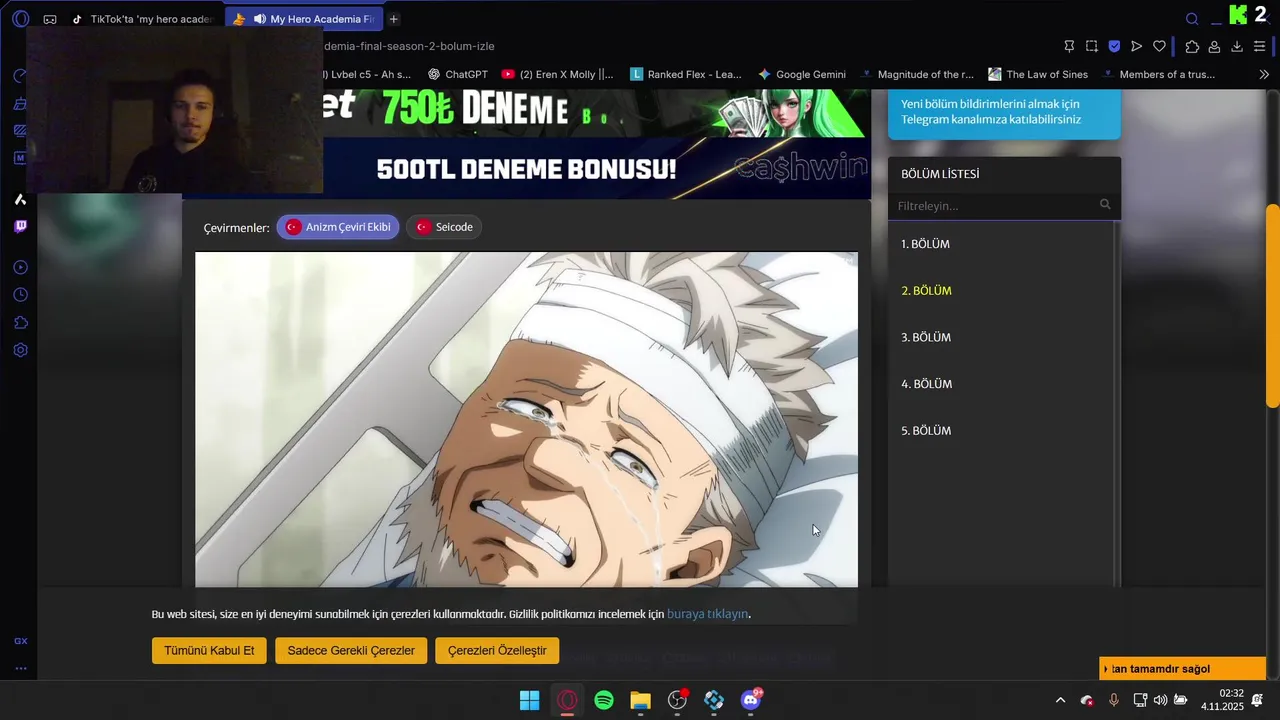Open the downloads icon
This screenshot has height=720, width=1280.
pos(1237,46)
